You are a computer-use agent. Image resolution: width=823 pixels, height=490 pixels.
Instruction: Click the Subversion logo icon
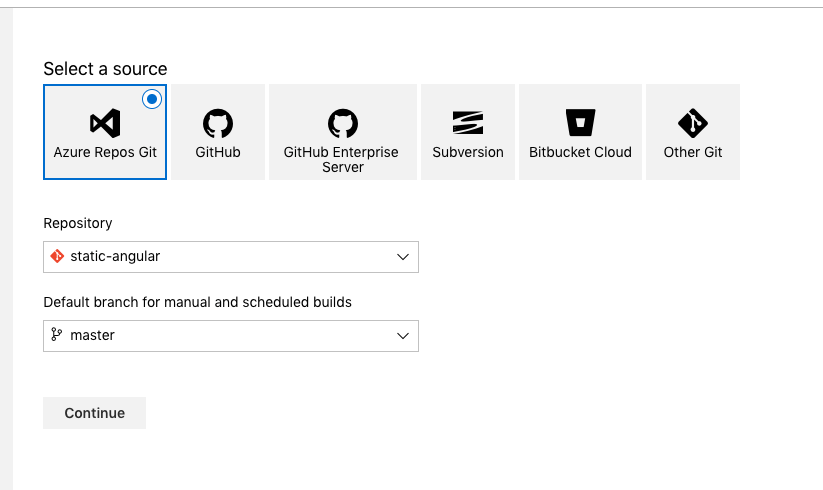click(468, 123)
